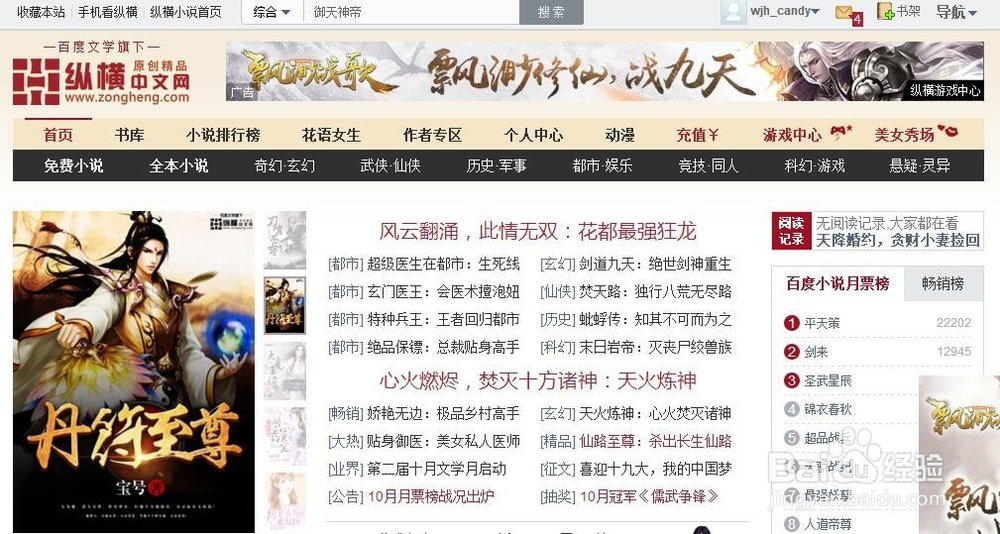This screenshot has width=1000, height=534.
Task: Click 充值￥ recharge link
Action: point(698,135)
